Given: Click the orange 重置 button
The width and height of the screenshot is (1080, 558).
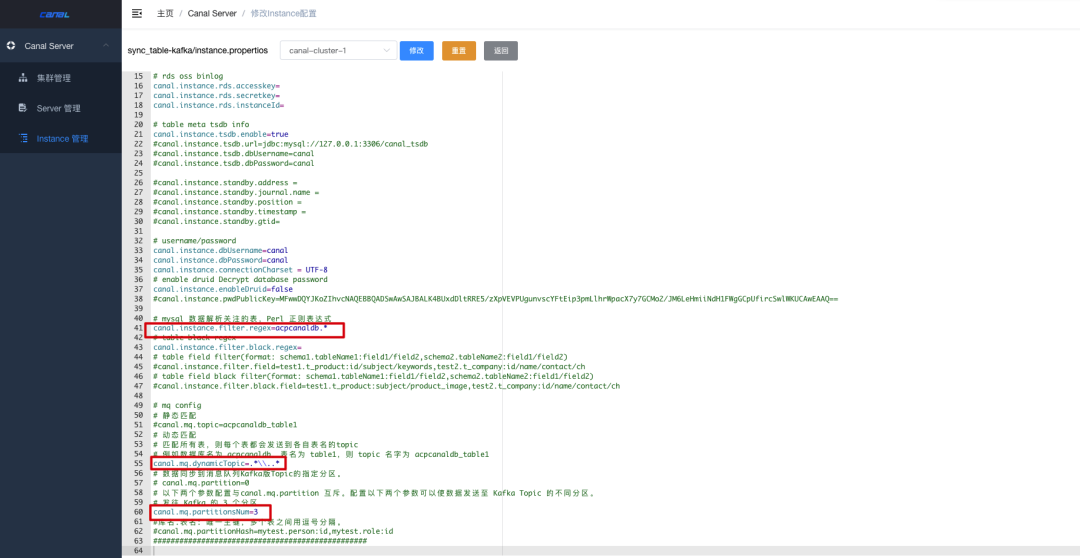Looking at the screenshot, I should coord(459,51).
